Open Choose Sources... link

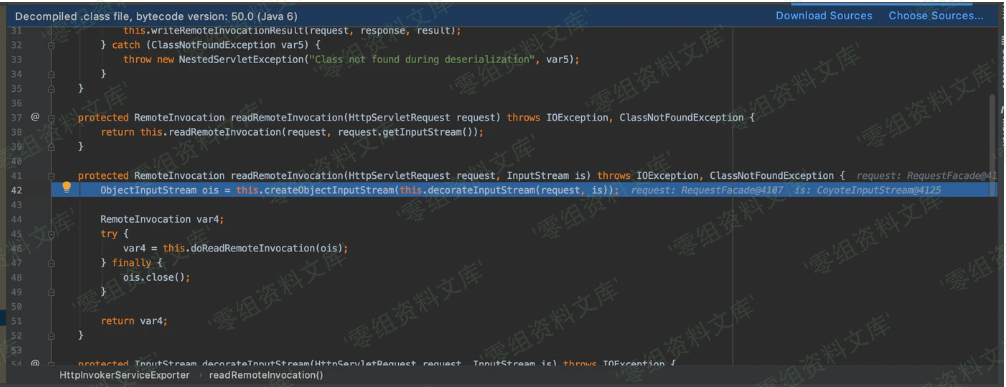pyautogui.click(x=935, y=15)
